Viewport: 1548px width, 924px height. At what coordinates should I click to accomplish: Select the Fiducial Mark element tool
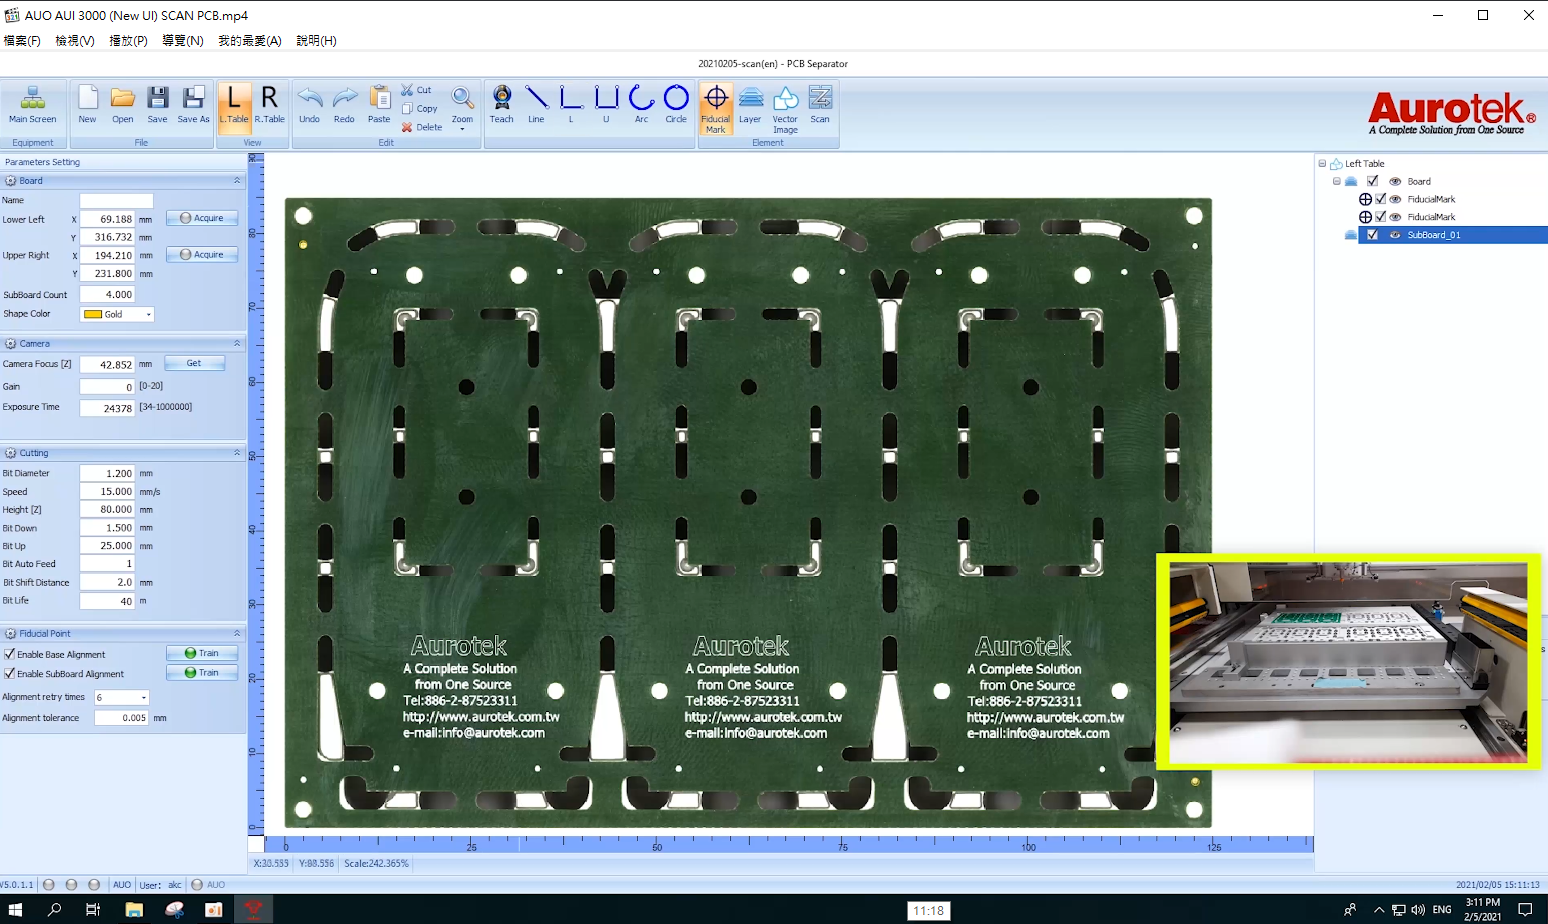pos(716,106)
